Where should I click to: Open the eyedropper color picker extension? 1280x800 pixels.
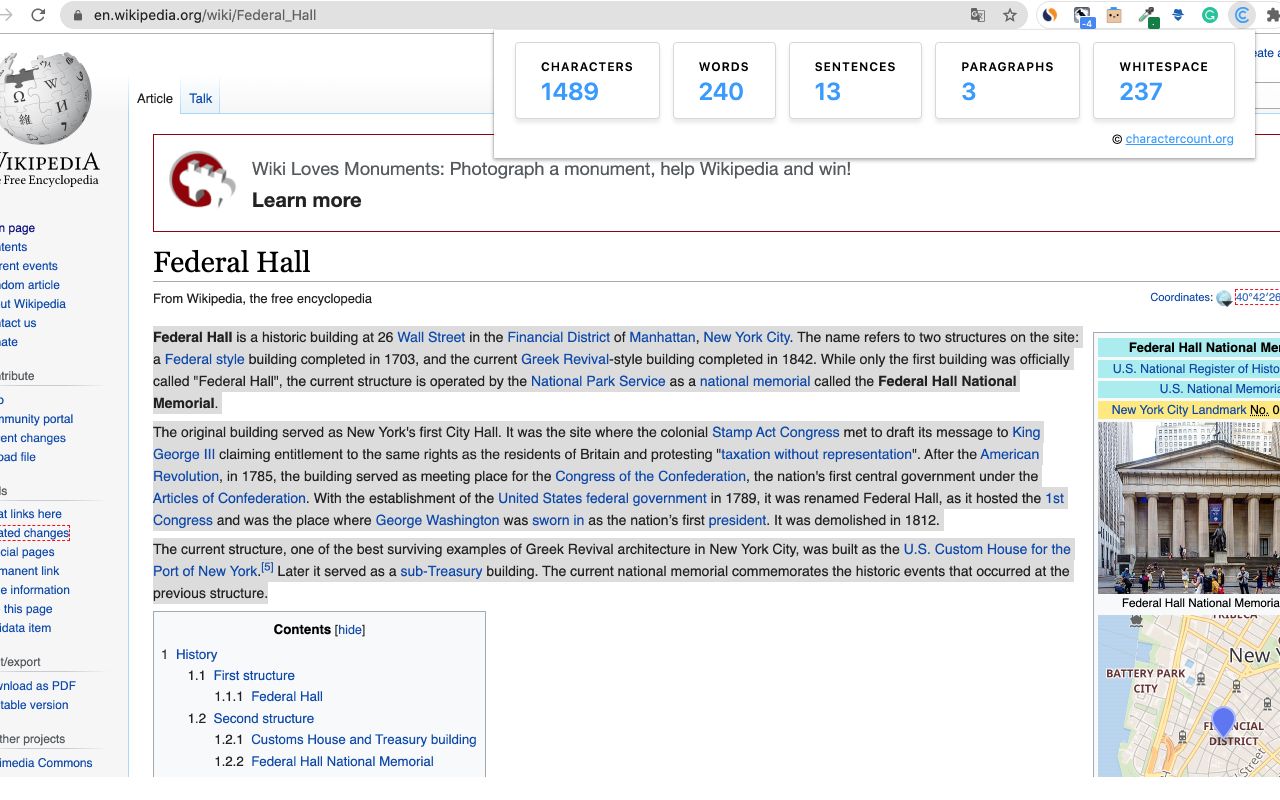click(x=1149, y=16)
